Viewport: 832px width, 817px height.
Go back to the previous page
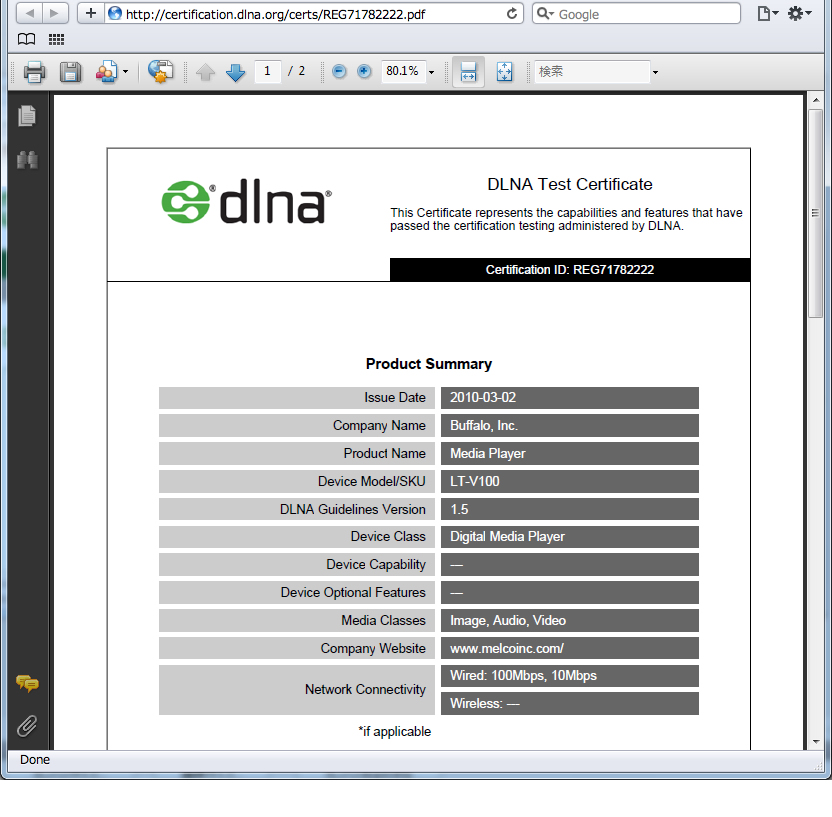[x=30, y=13]
